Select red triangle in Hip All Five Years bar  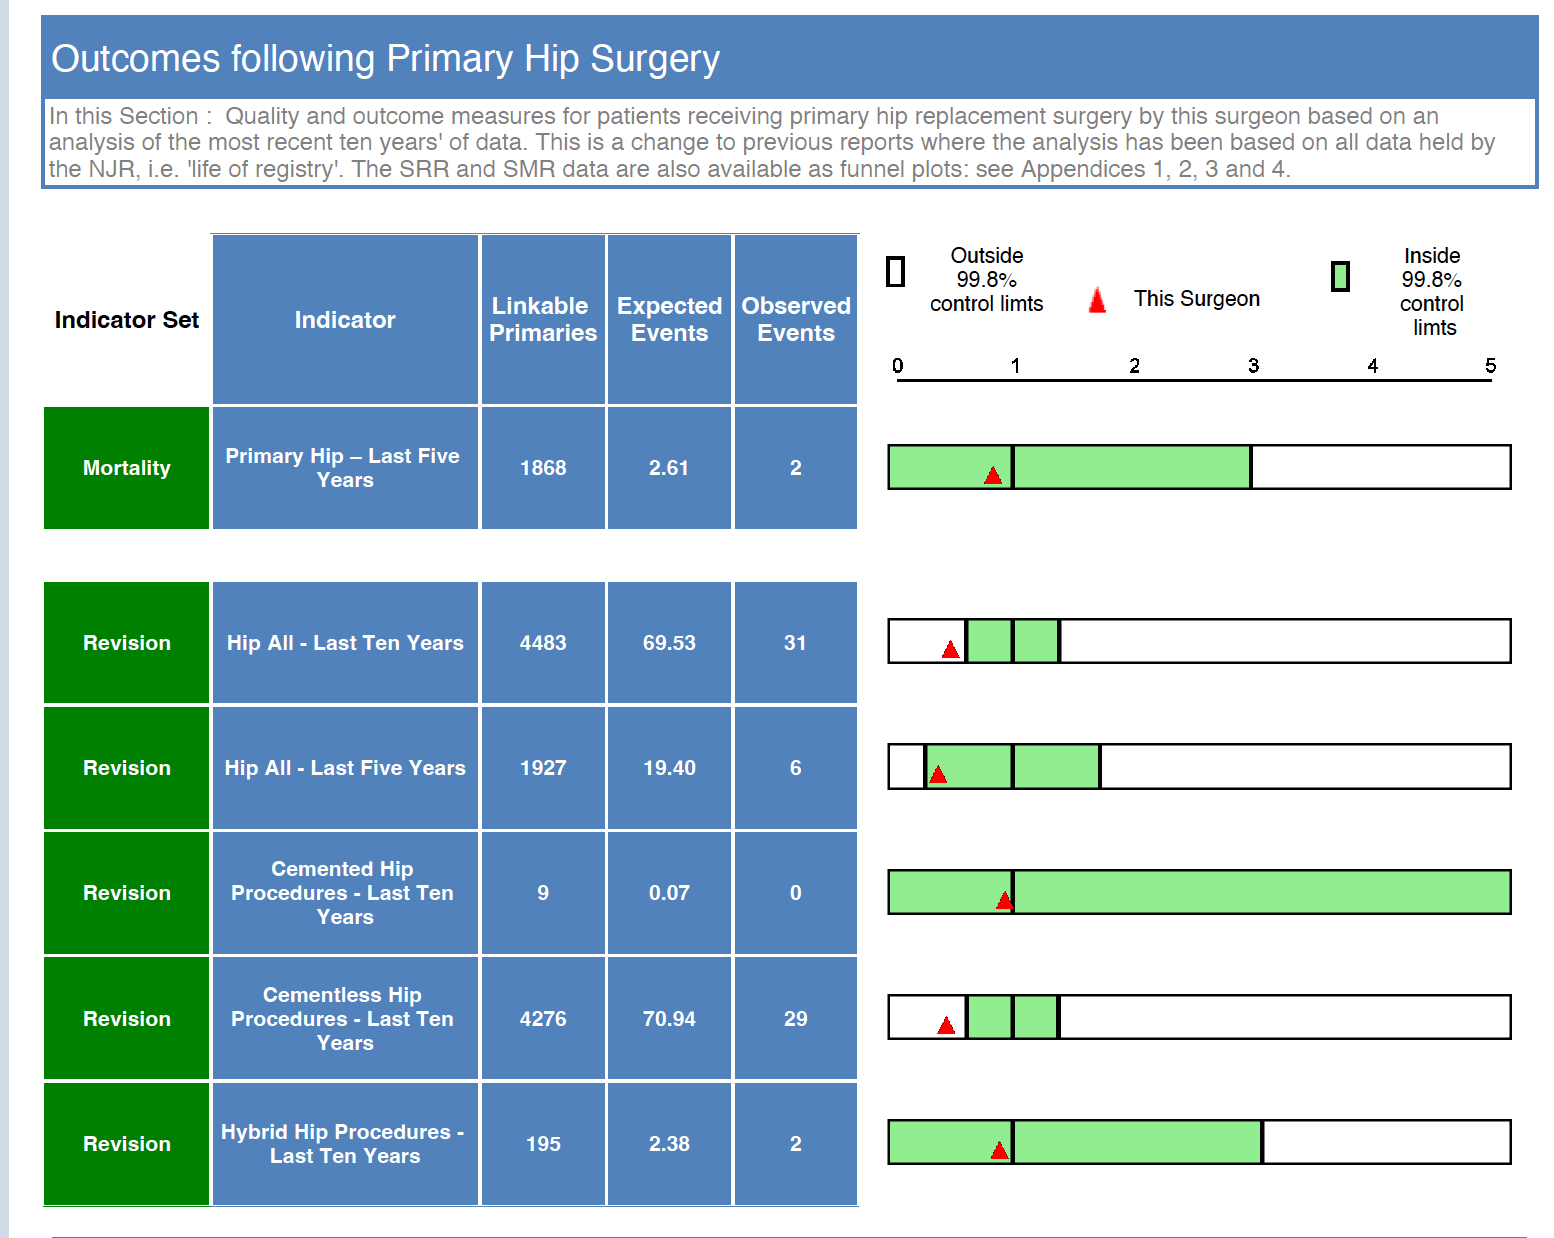point(938,775)
